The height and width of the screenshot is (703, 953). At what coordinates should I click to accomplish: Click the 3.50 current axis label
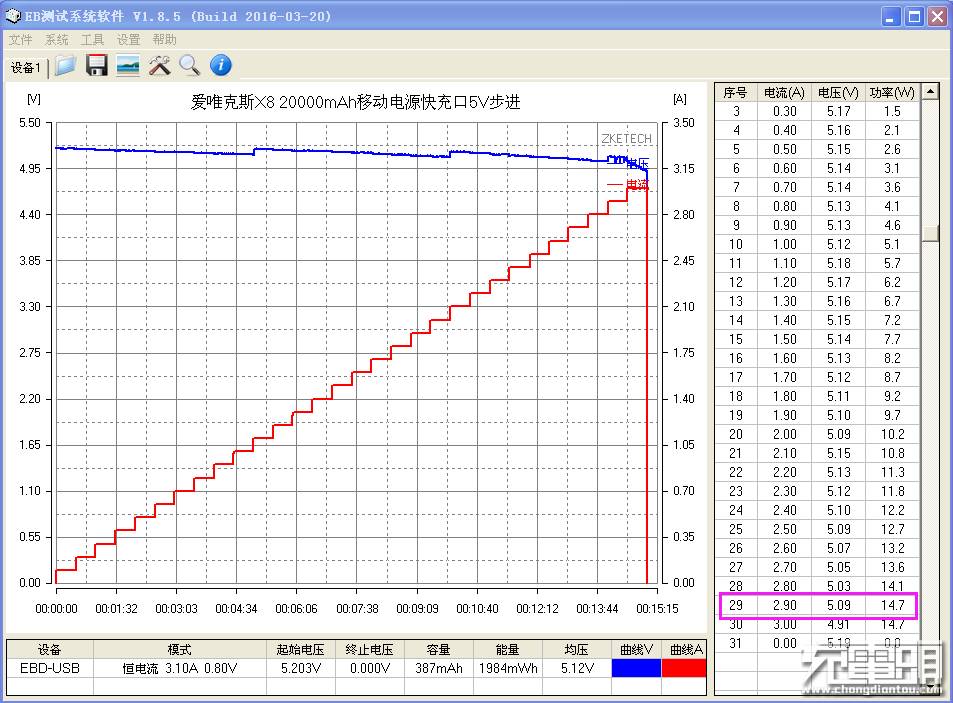click(684, 123)
